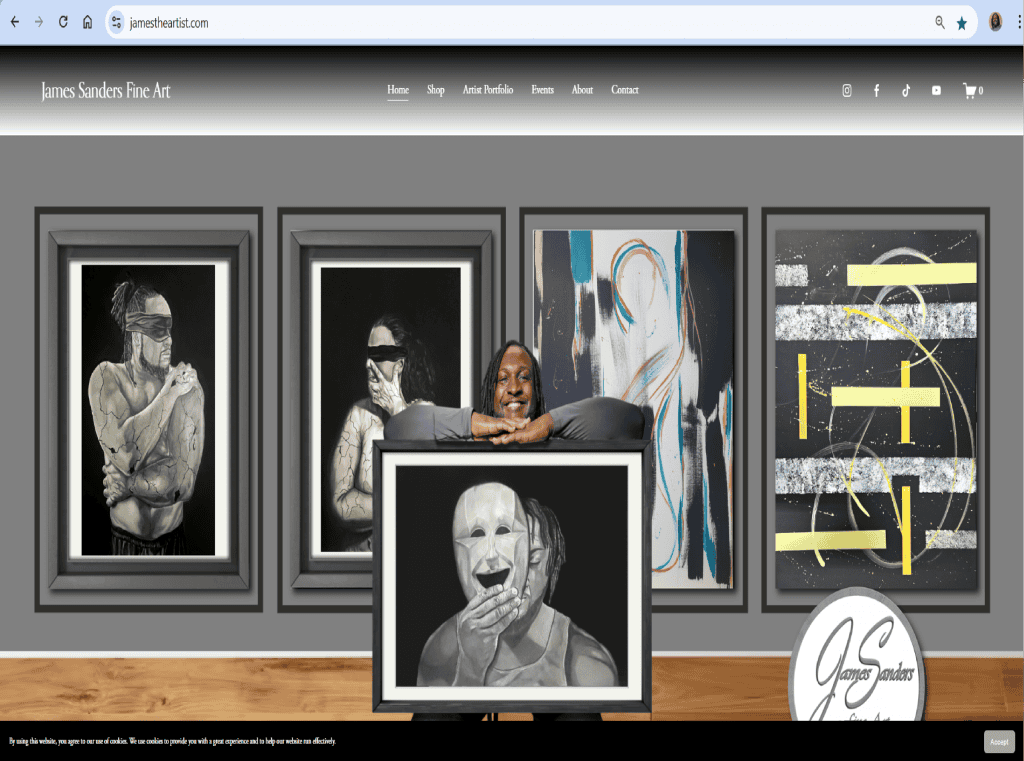The height and width of the screenshot is (761, 1024).
Task: Open the YouTube social icon
Action: coord(936,90)
